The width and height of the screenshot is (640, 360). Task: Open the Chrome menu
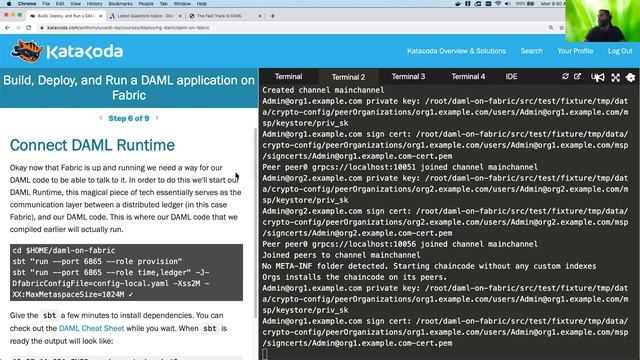click(x=27, y=4)
